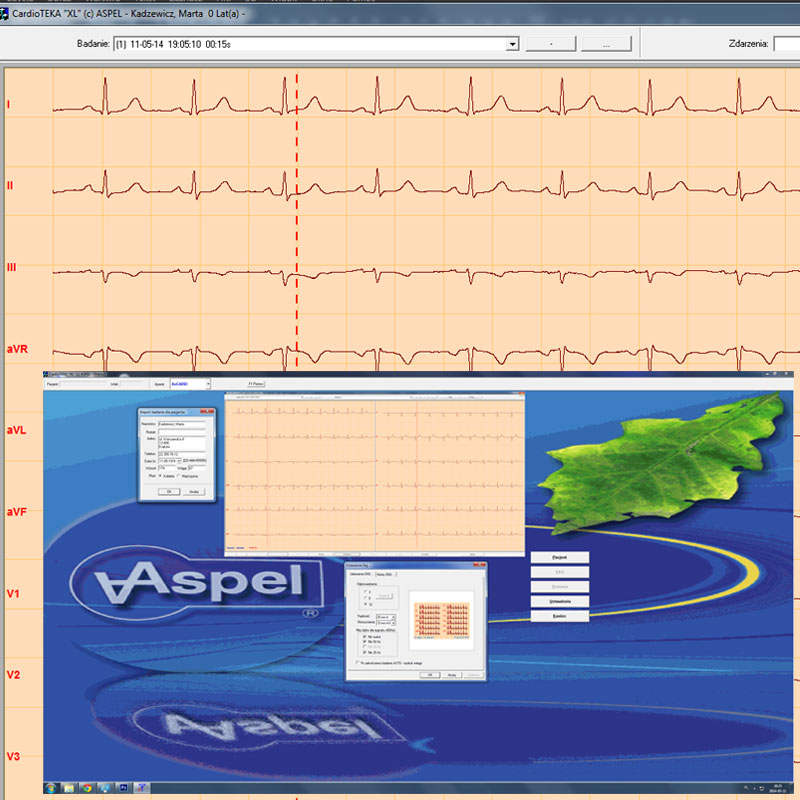This screenshot has height=800, width=800.
Task: Open Photoshop from the taskbar
Action: pos(123,788)
